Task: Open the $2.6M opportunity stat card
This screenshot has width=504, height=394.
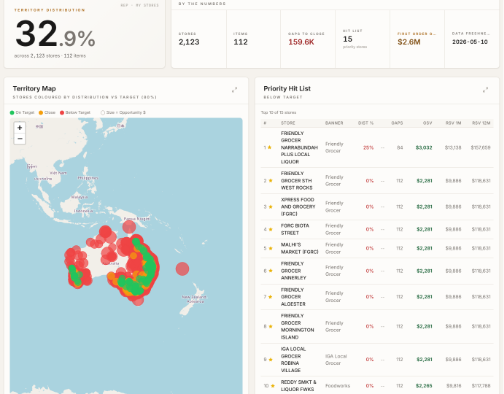Action: [x=417, y=39]
